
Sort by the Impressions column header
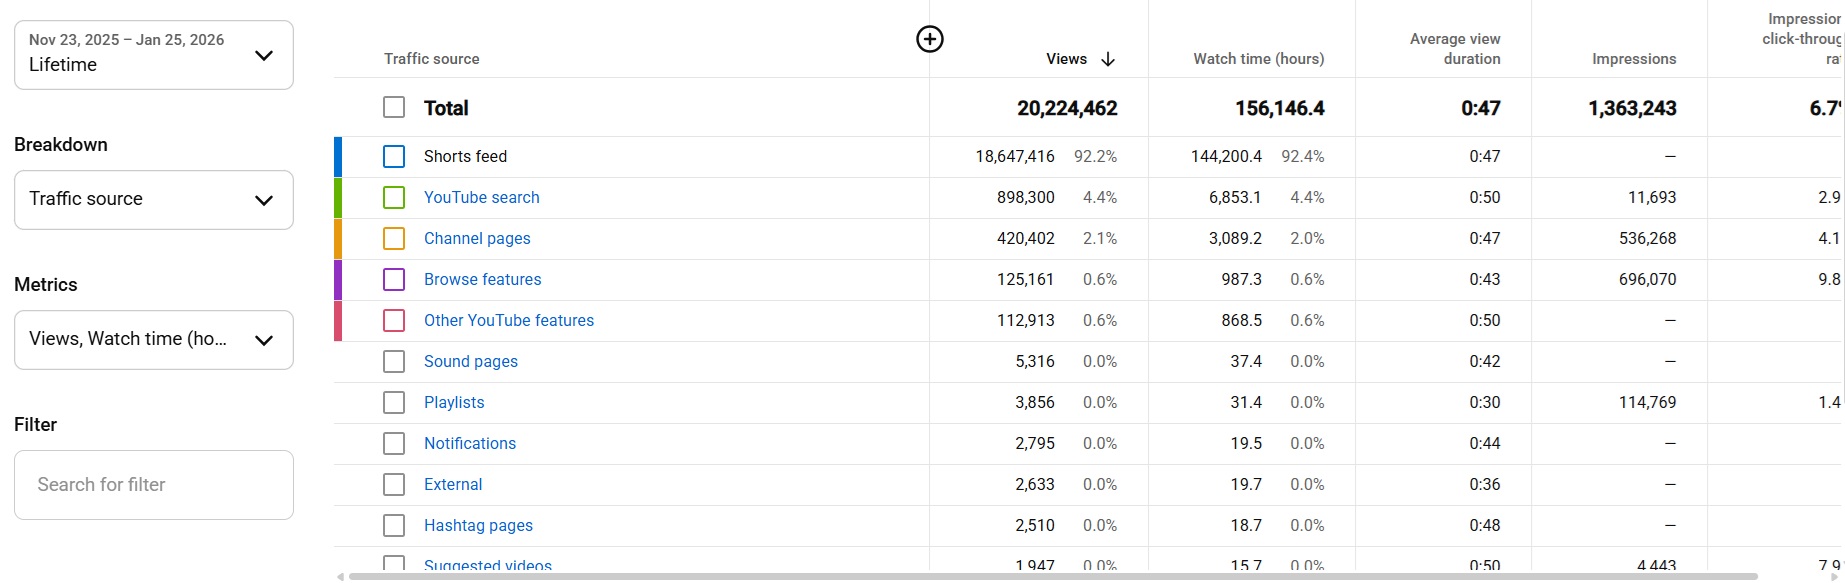click(x=1634, y=59)
